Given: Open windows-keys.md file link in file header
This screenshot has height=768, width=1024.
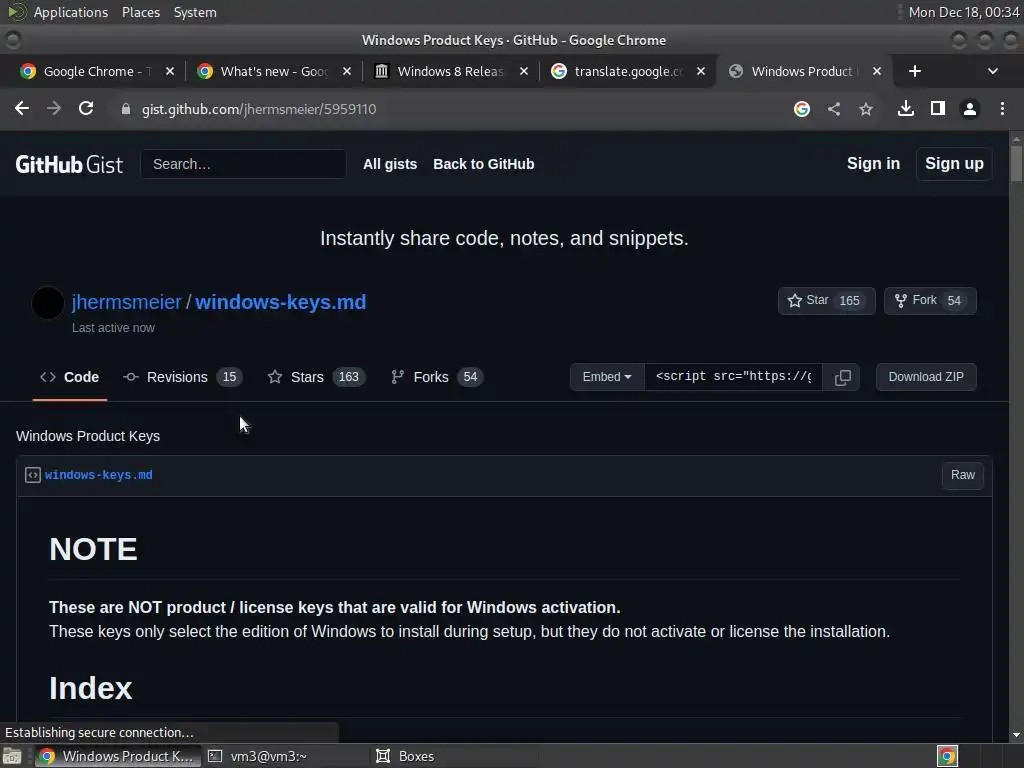Looking at the screenshot, I should pyautogui.click(x=99, y=475).
